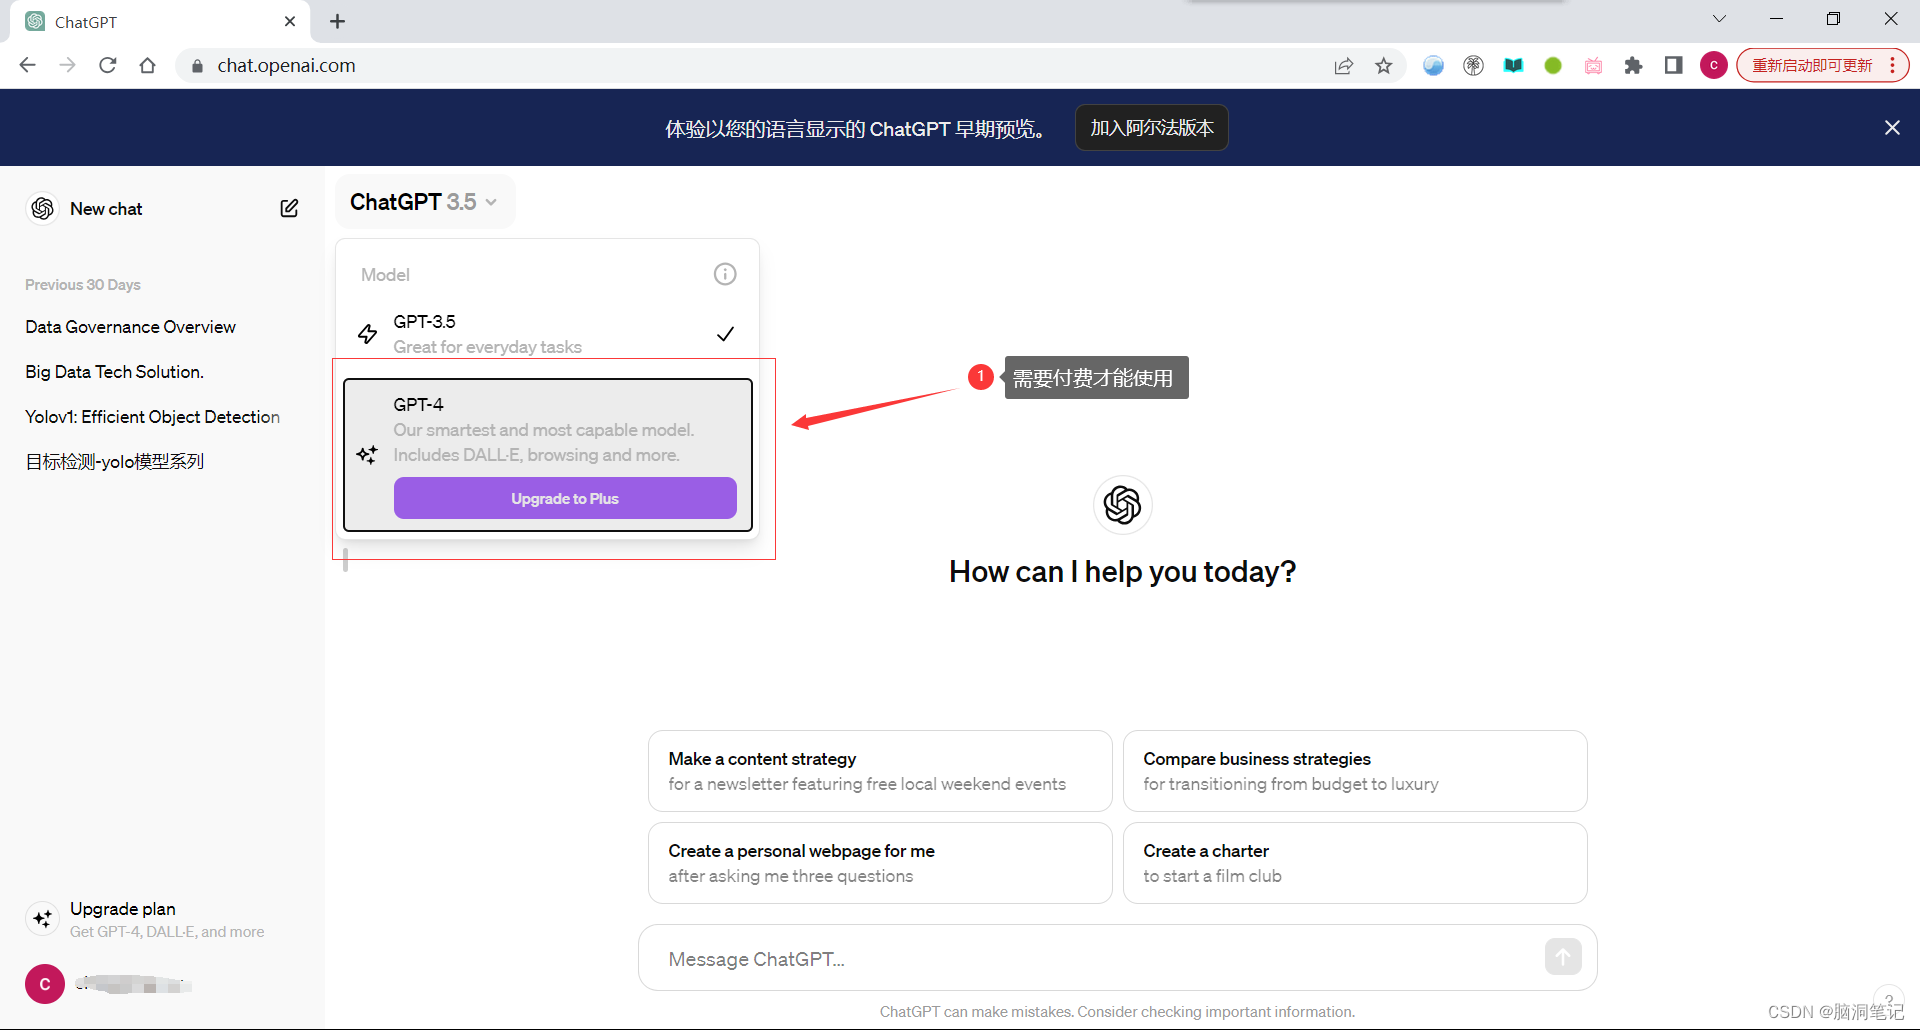Close the language preview banner
This screenshot has height=1030, width=1920.
point(1892,128)
